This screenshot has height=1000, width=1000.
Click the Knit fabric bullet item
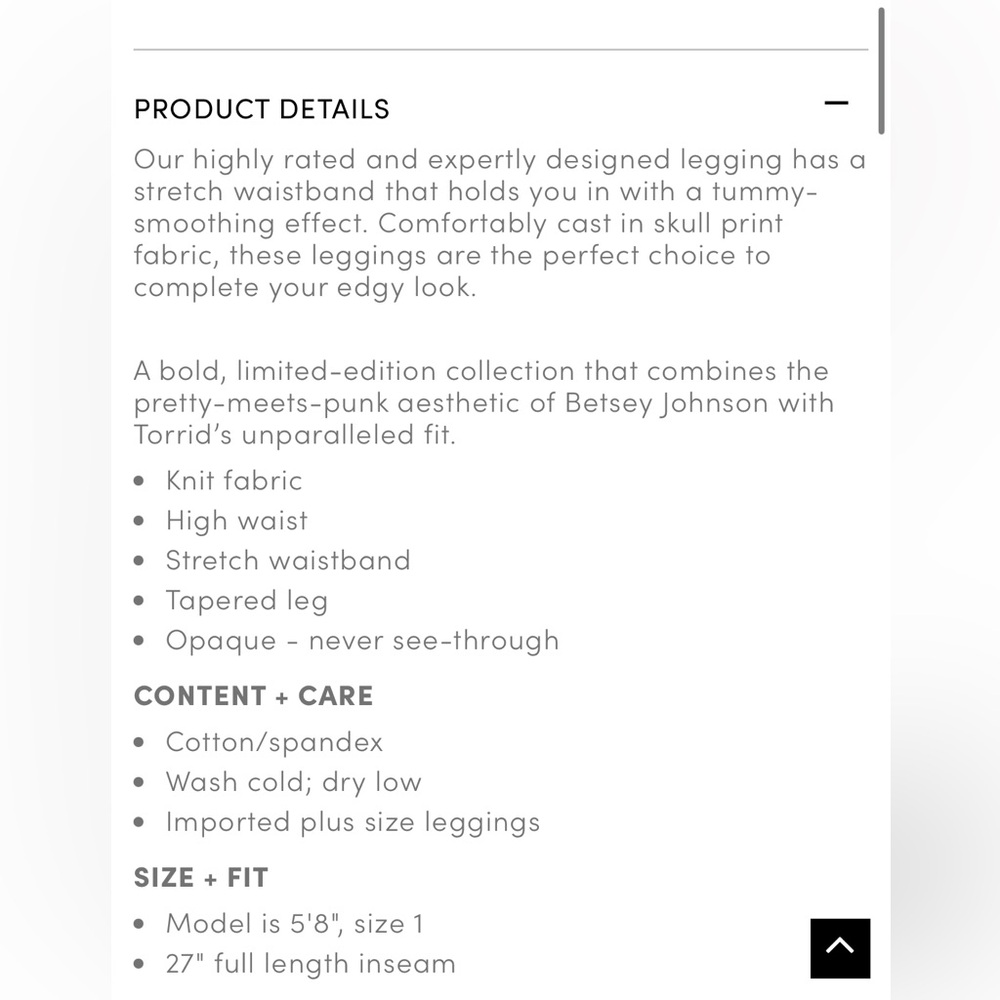point(234,481)
